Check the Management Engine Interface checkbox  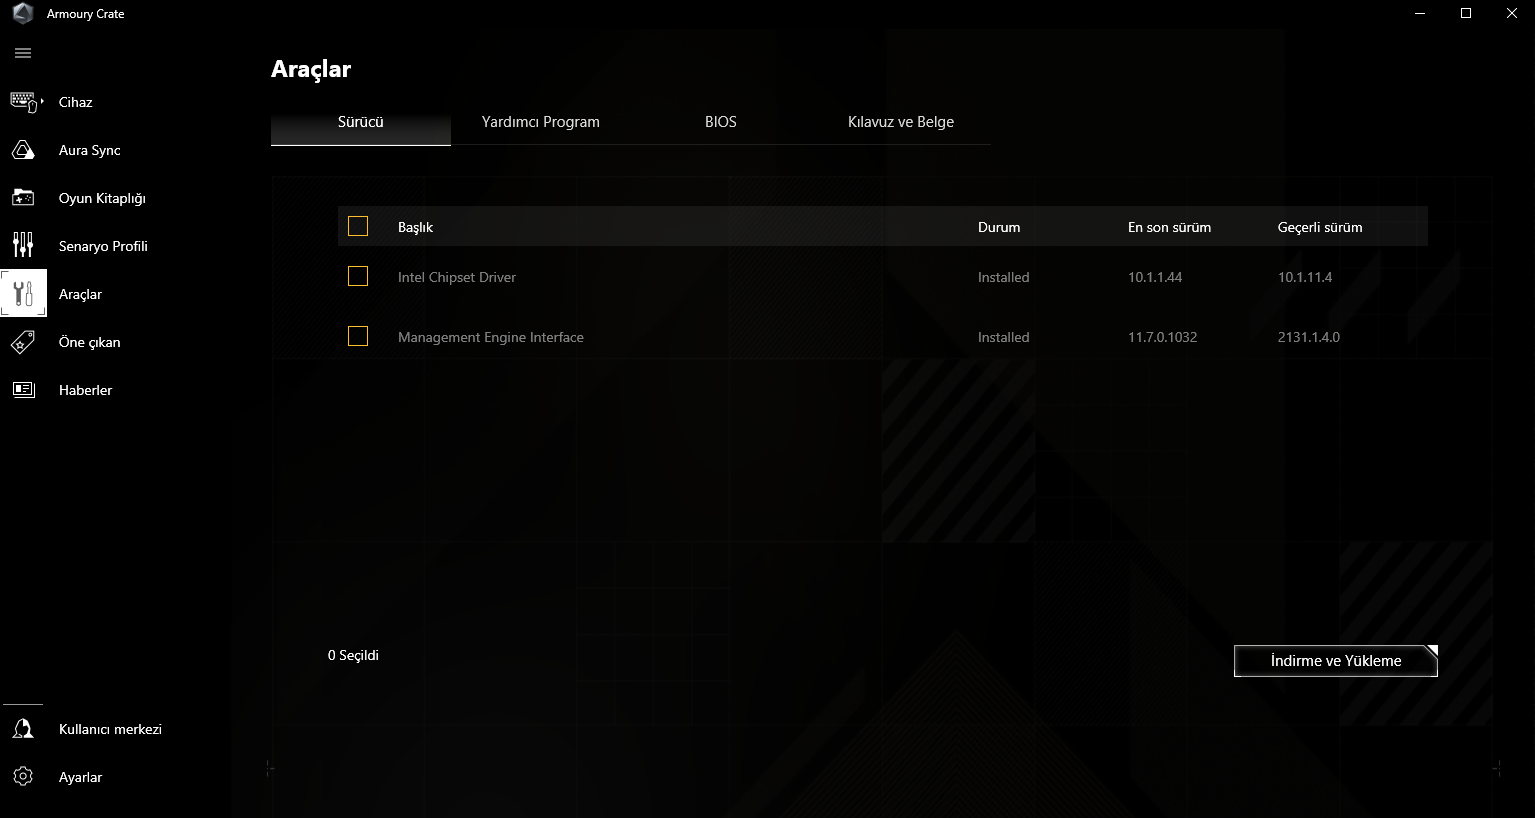[358, 336]
